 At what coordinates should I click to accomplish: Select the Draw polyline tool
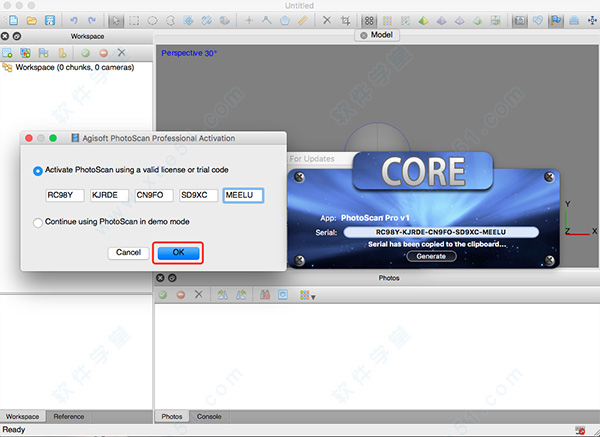click(x=267, y=20)
